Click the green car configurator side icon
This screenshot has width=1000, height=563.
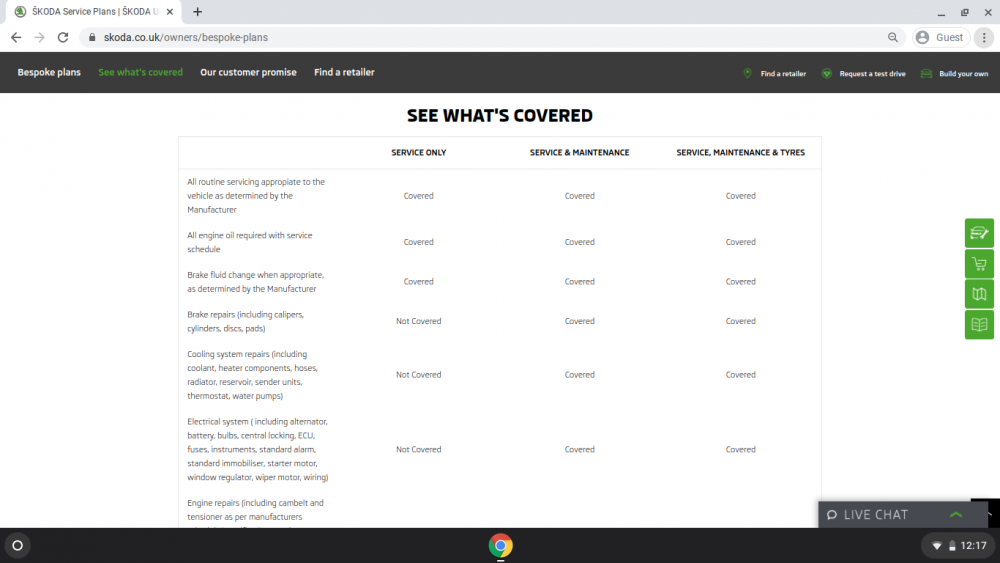coord(979,233)
